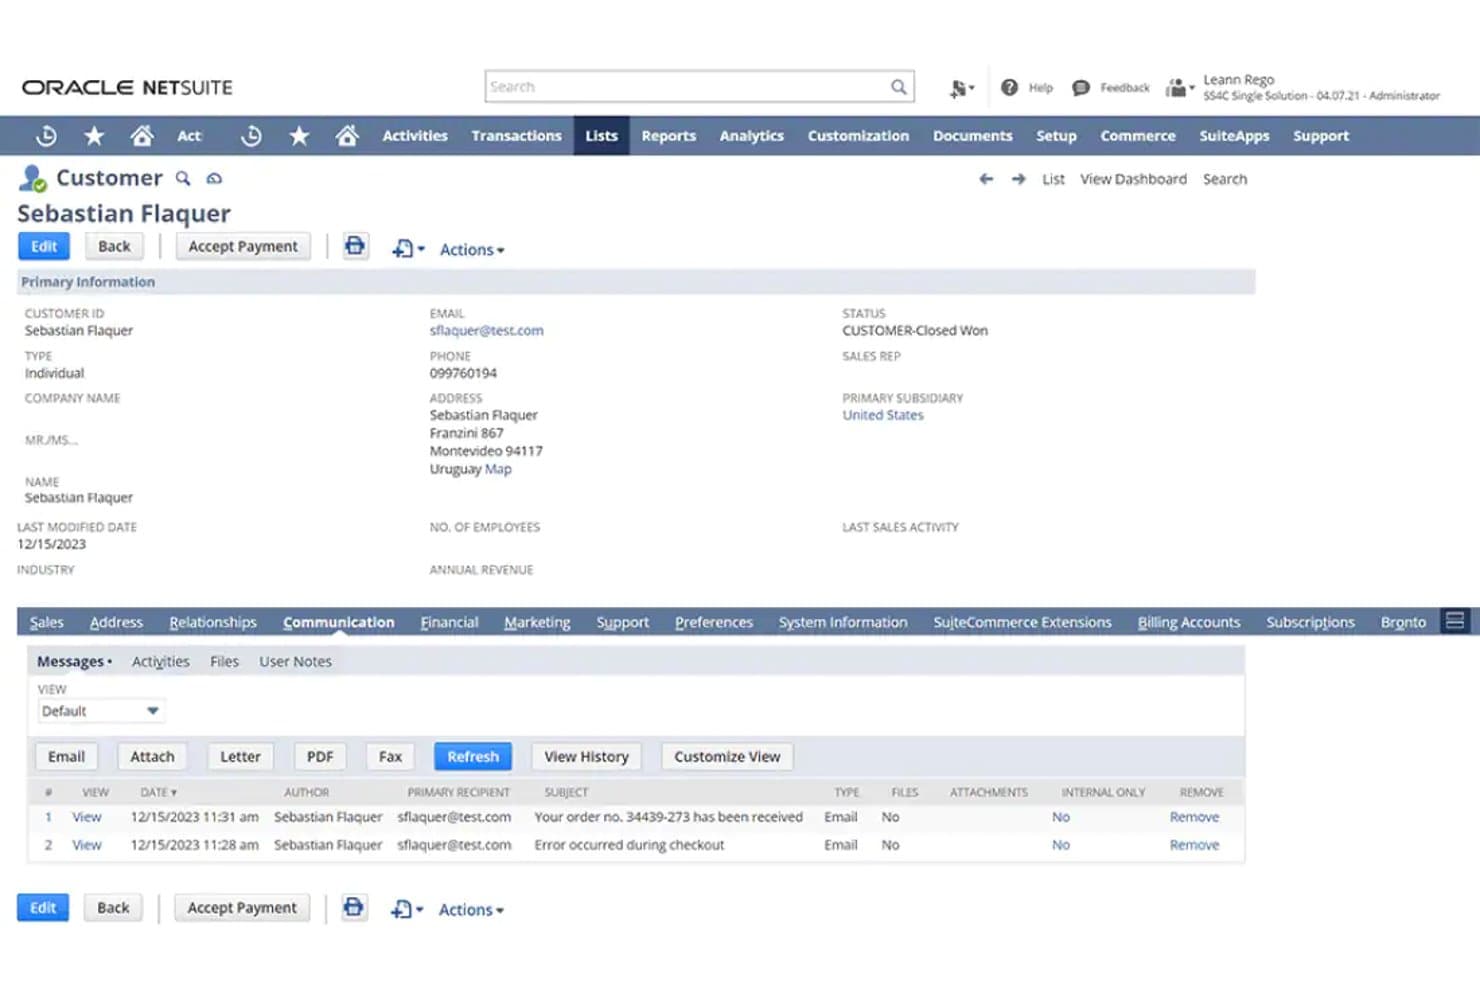This screenshot has width=1480, height=987.
Task: Open the Help question mark icon
Action: (1009, 88)
